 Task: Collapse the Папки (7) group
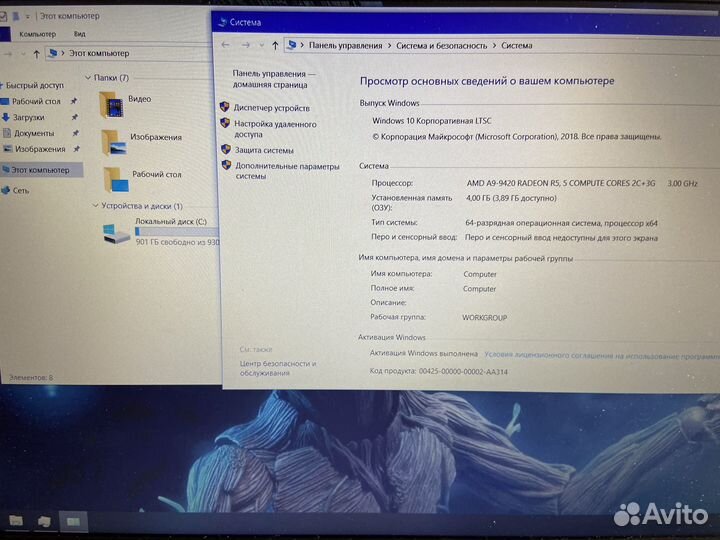(x=88, y=78)
